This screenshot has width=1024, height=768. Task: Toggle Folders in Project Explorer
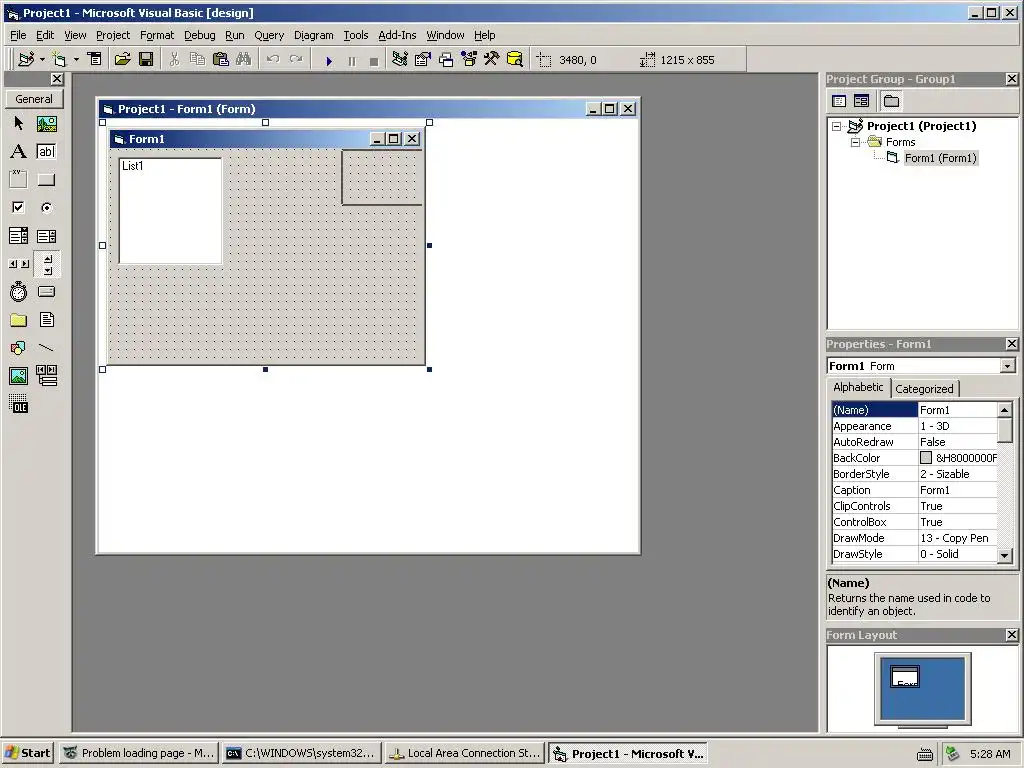click(x=891, y=101)
